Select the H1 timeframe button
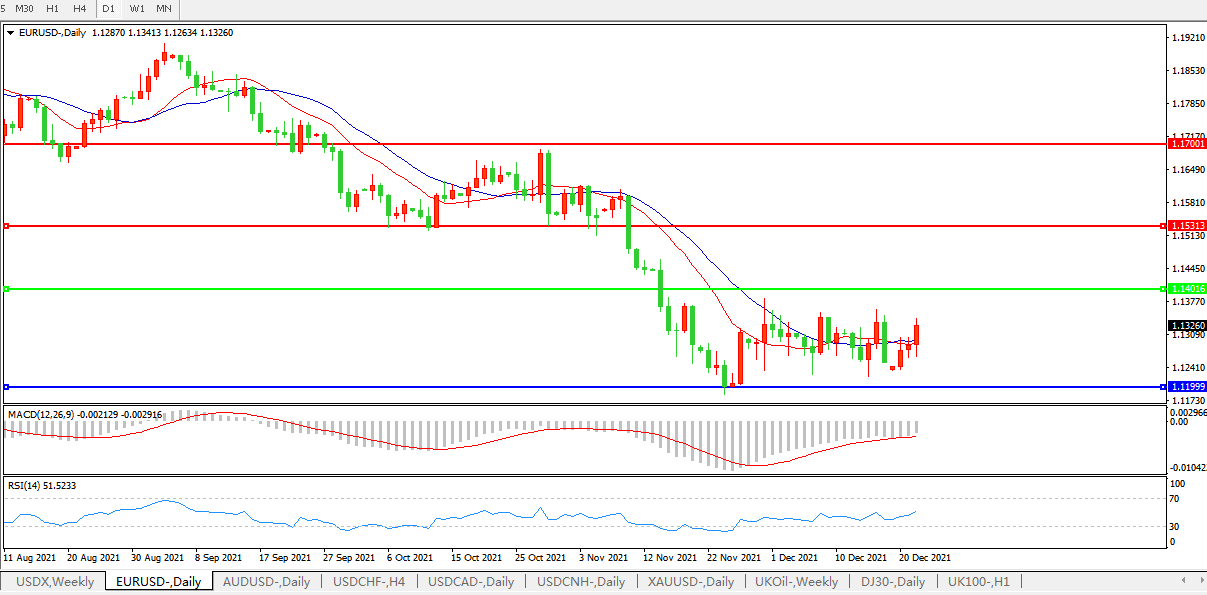This screenshot has width=1207, height=595. coord(53,8)
